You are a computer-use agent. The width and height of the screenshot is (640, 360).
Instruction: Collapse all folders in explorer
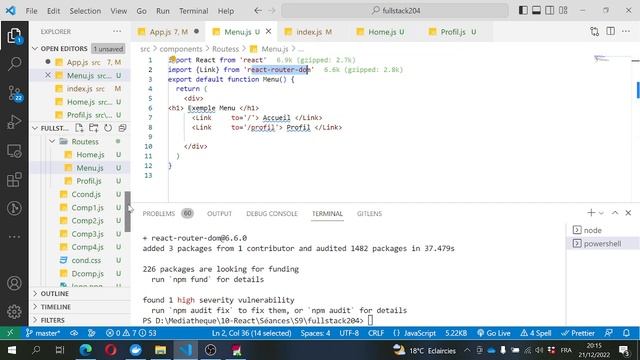[122, 128]
